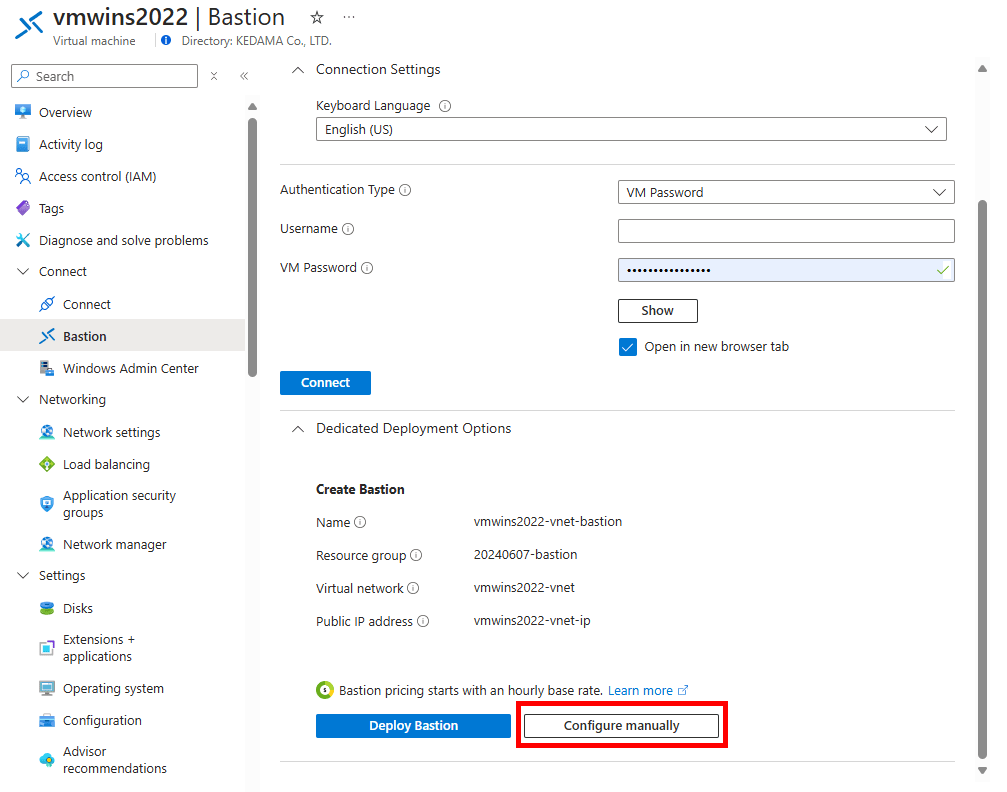Click the VM Password input field

(x=786, y=270)
